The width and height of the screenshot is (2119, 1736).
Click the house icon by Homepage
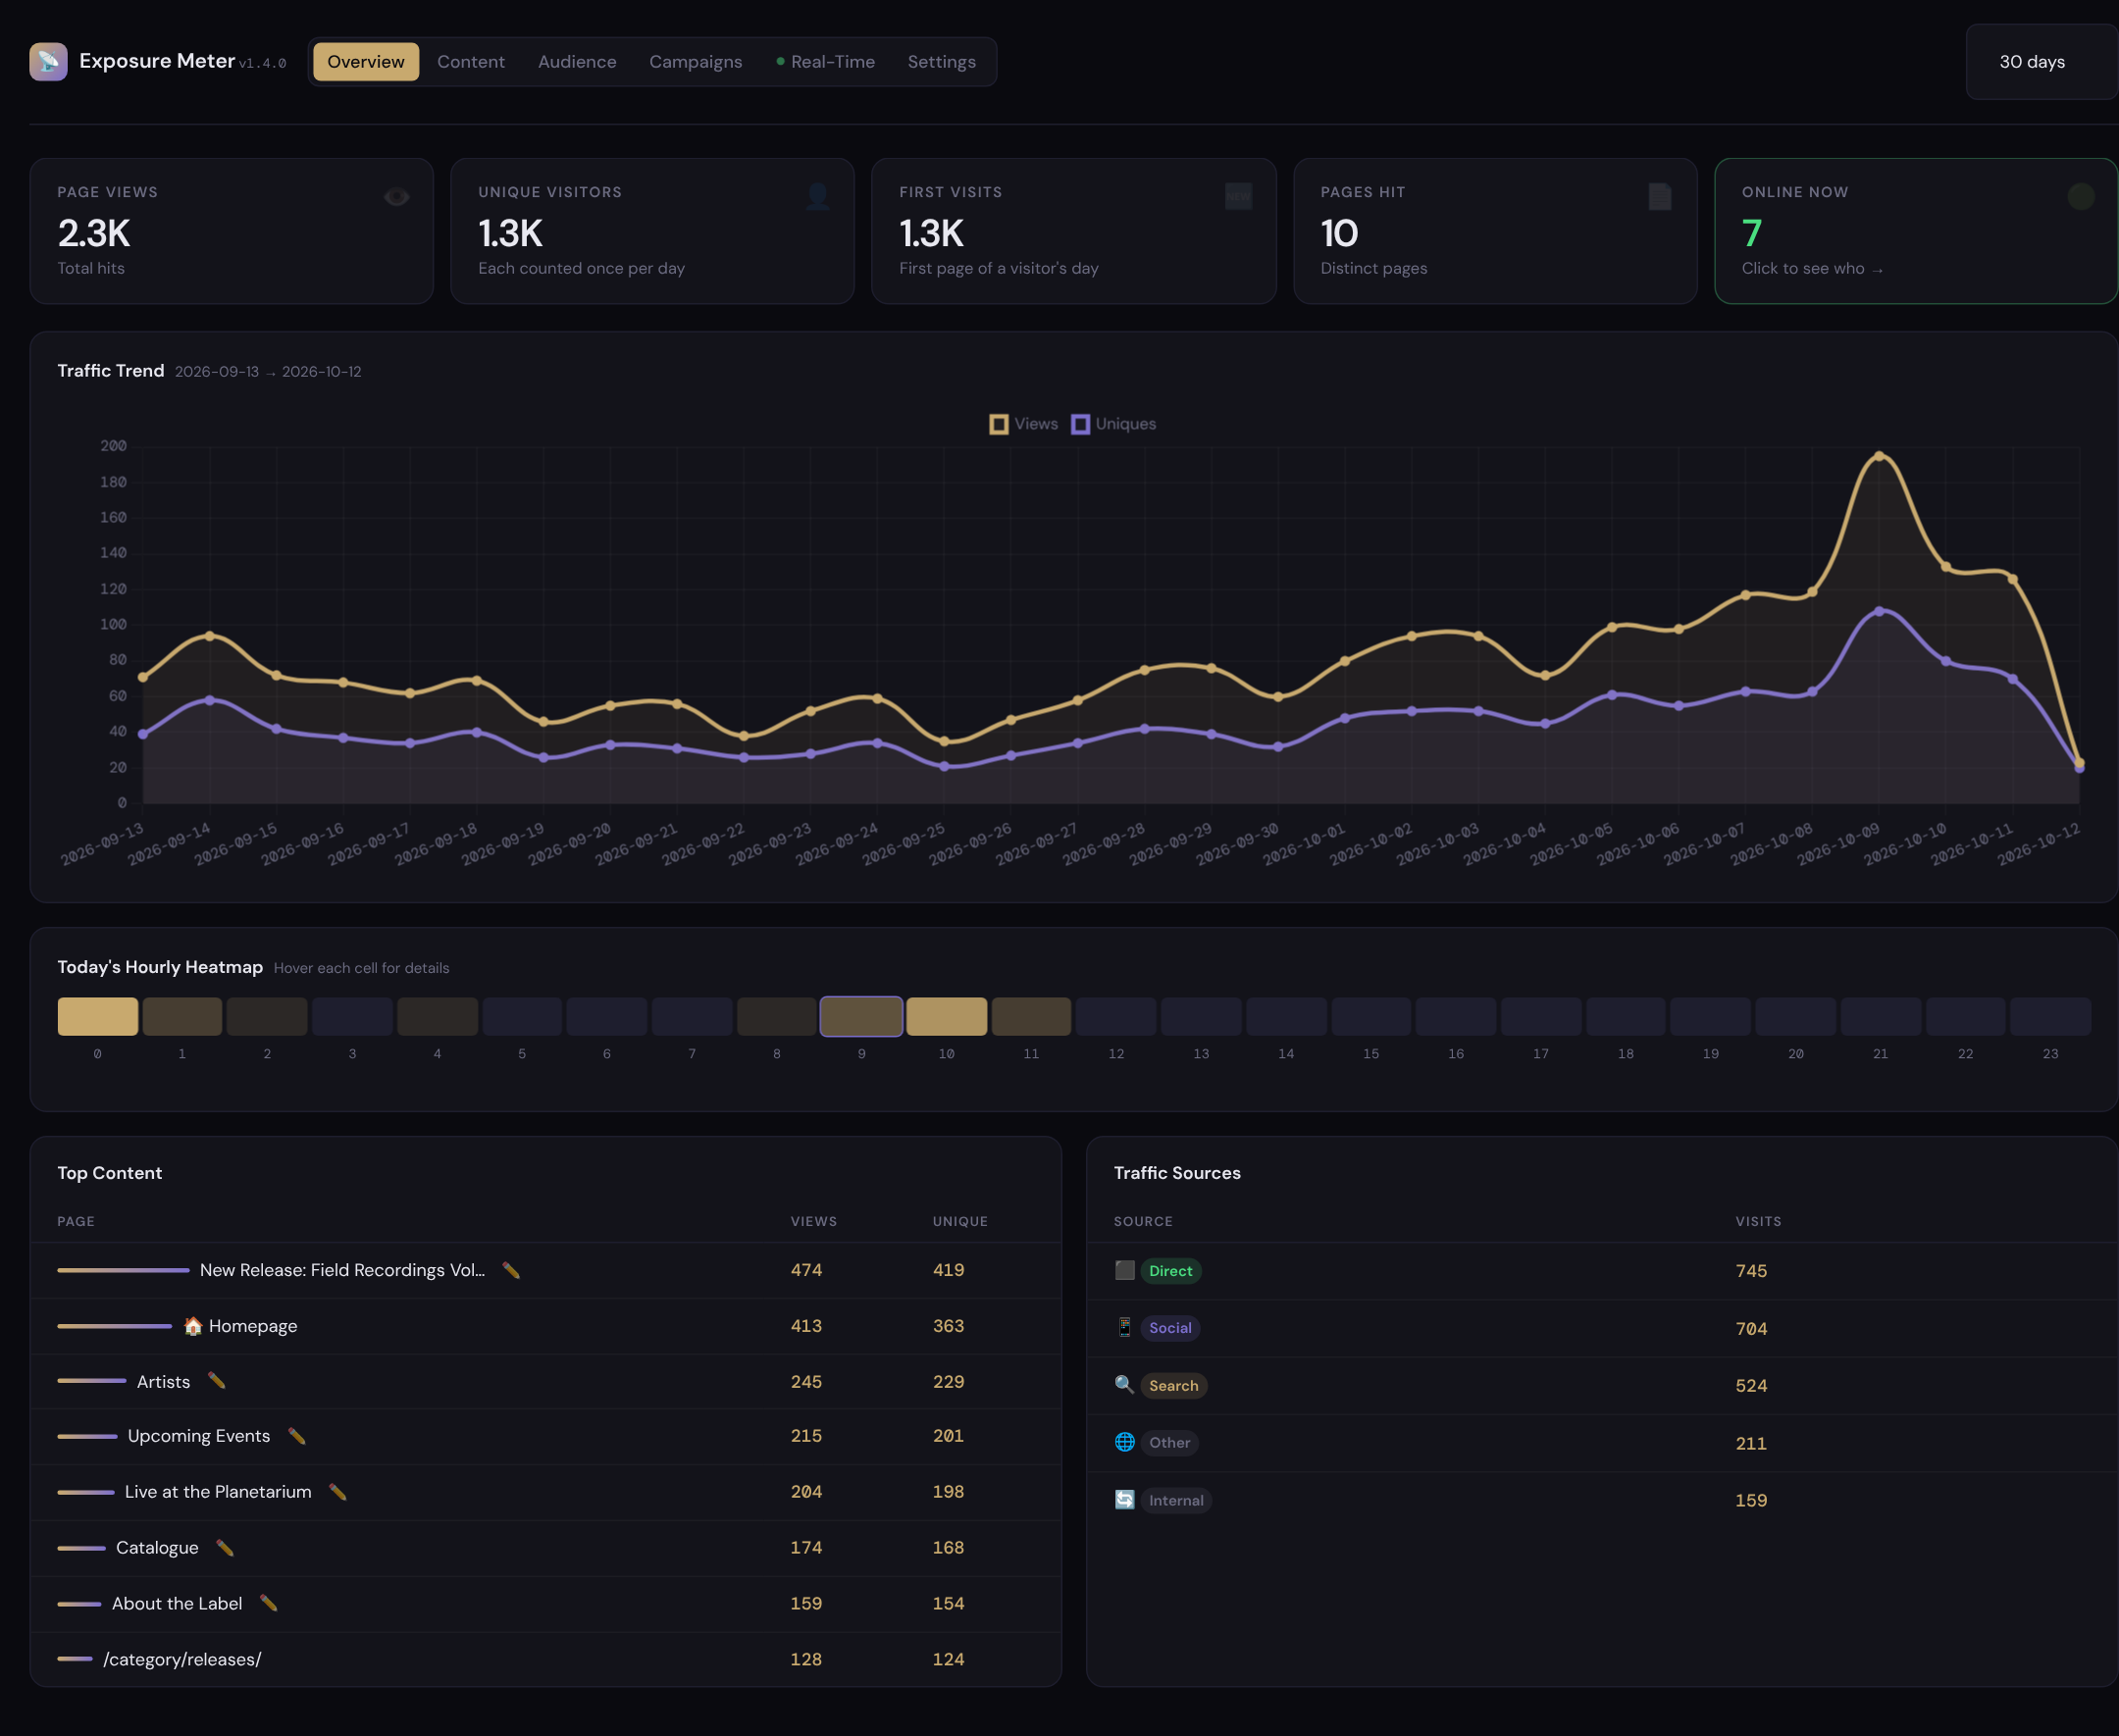(193, 1326)
